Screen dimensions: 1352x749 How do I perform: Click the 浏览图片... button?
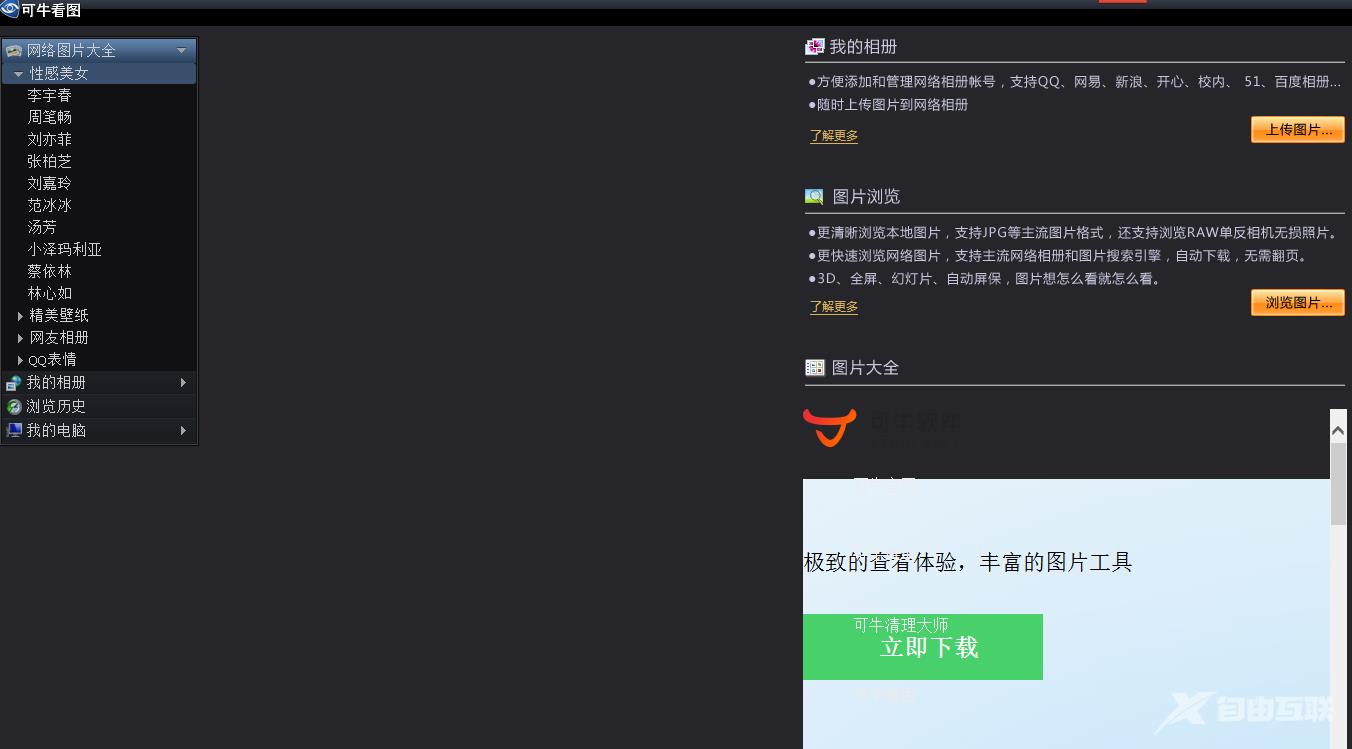coord(1298,303)
